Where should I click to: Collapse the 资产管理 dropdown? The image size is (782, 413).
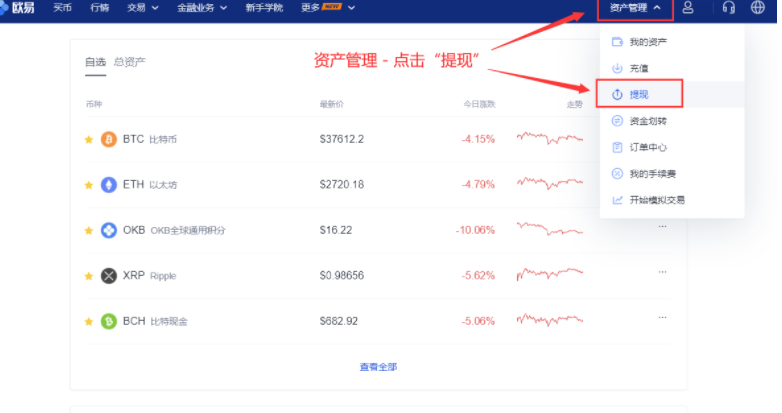635,8
